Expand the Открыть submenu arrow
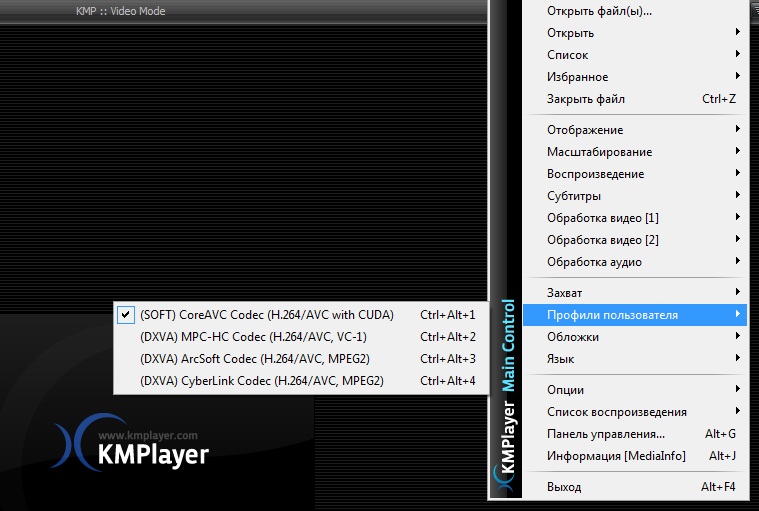 click(737, 33)
